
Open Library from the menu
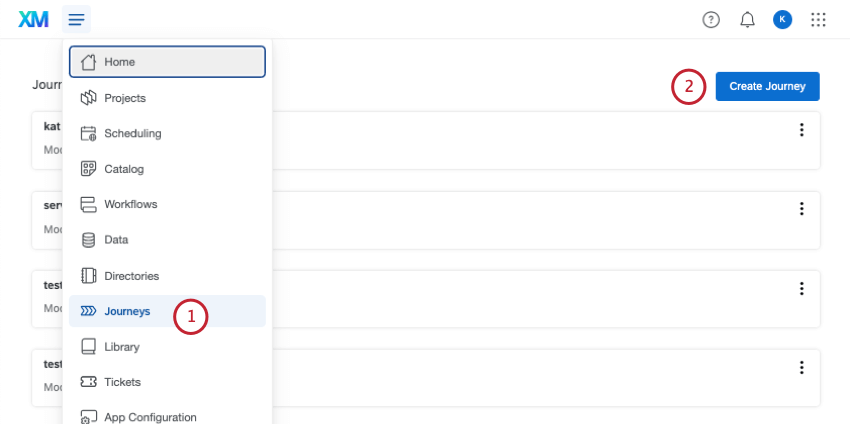click(x=121, y=347)
